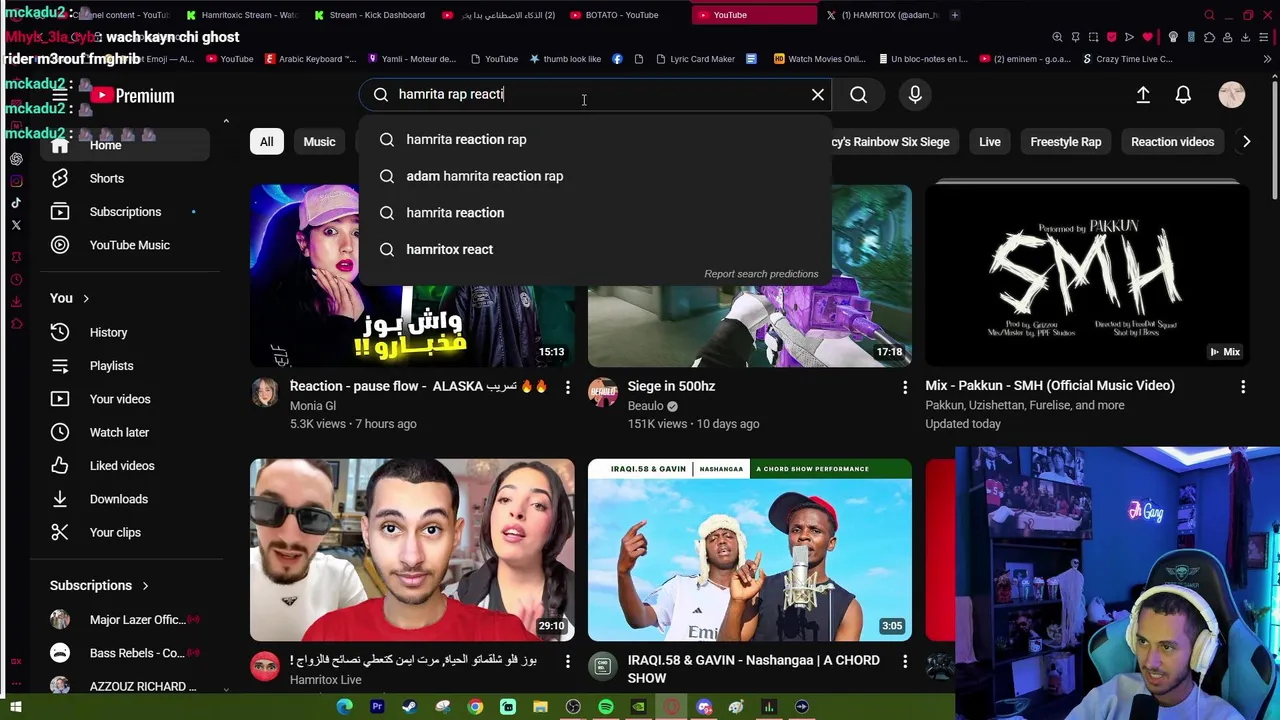
Task: Expand the Subscriptions section heading
Action: click(x=99, y=585)
